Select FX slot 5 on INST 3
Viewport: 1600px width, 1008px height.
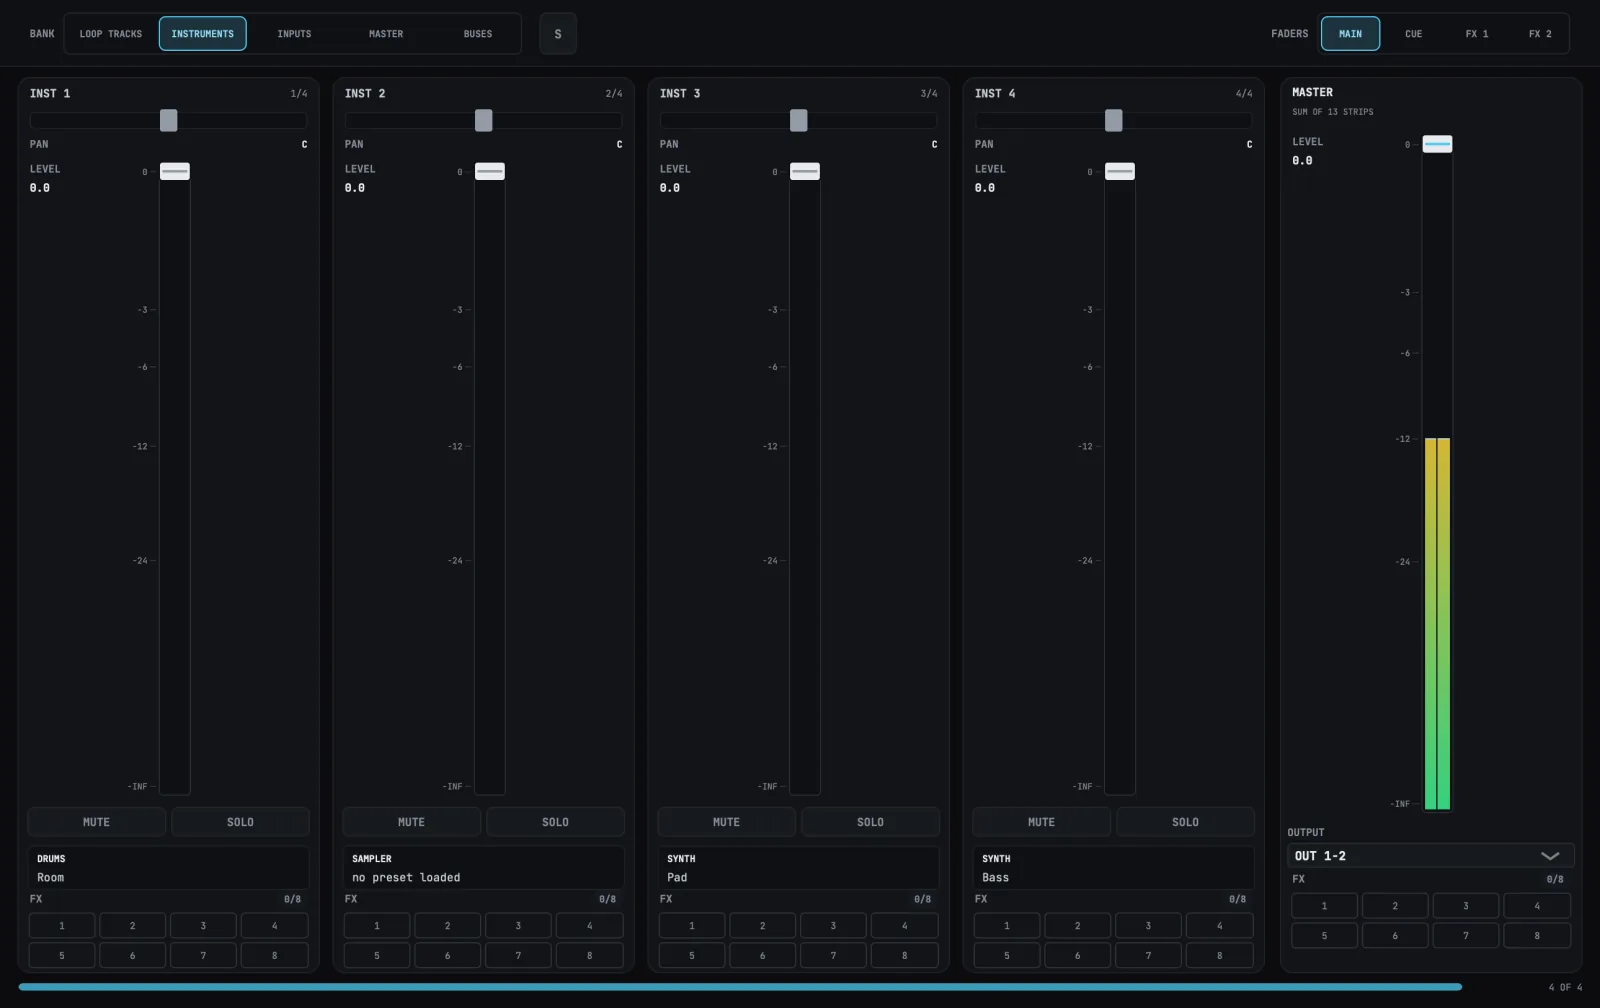692,956
